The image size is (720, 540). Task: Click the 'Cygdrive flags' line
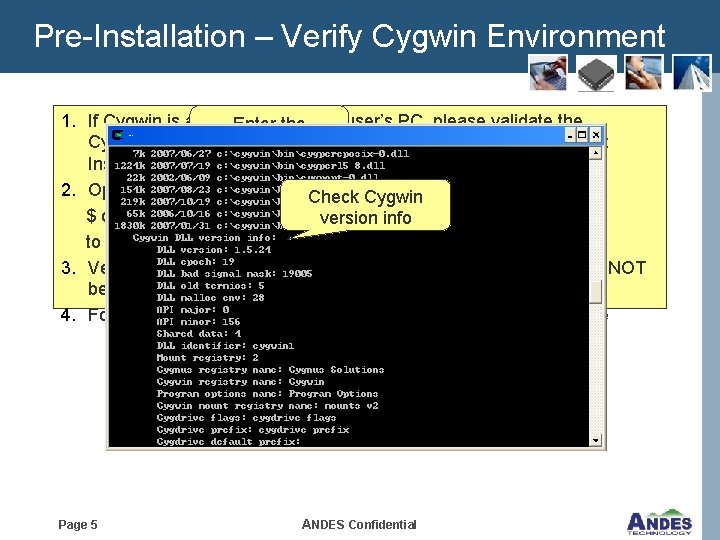tap(247, 417)
